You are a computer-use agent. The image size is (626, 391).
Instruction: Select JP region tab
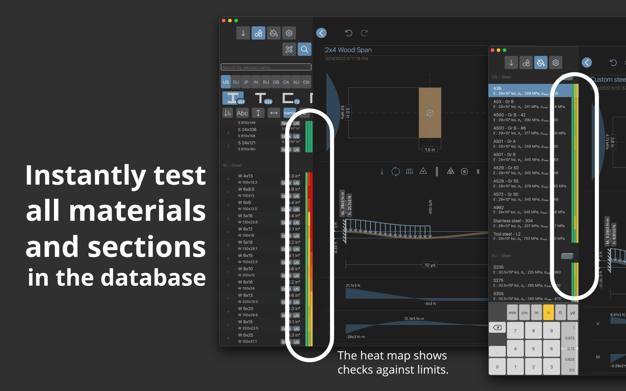click(246, 82)
